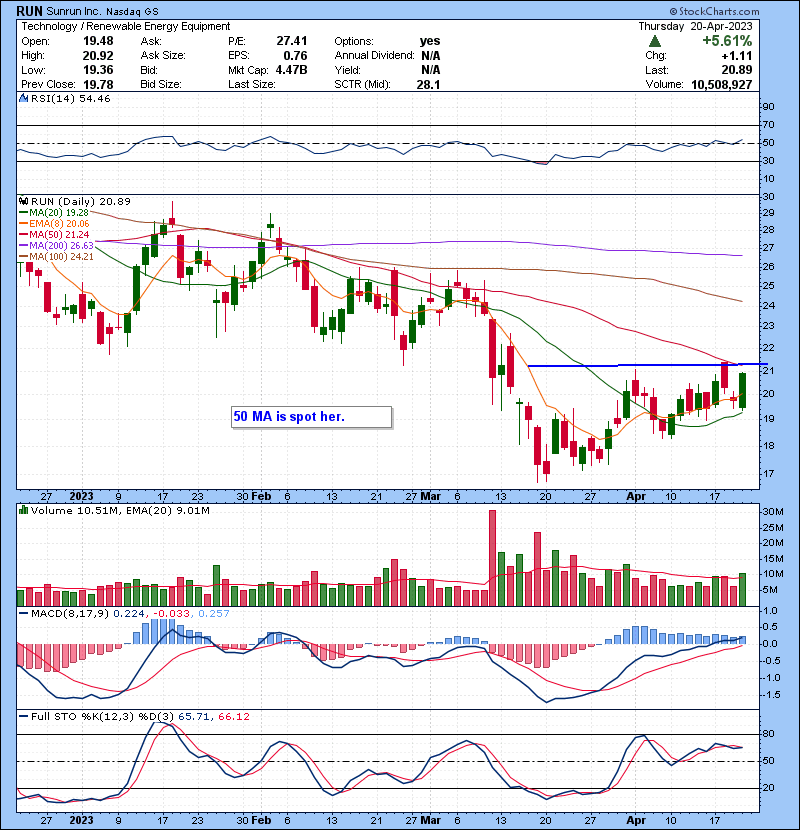This screenshot has width=800, height=830.
Task: Click the 70 level label on RSI axis
Action: click(769, 125)
